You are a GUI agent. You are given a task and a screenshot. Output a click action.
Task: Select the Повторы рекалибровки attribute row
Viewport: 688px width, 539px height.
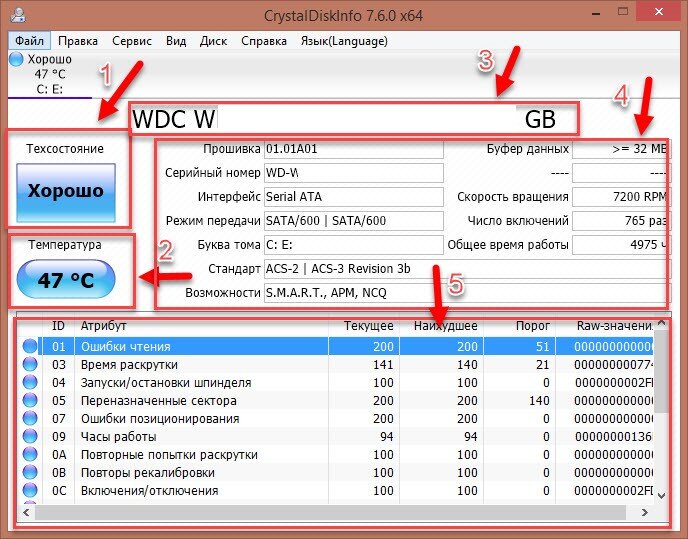coord(336,472)
